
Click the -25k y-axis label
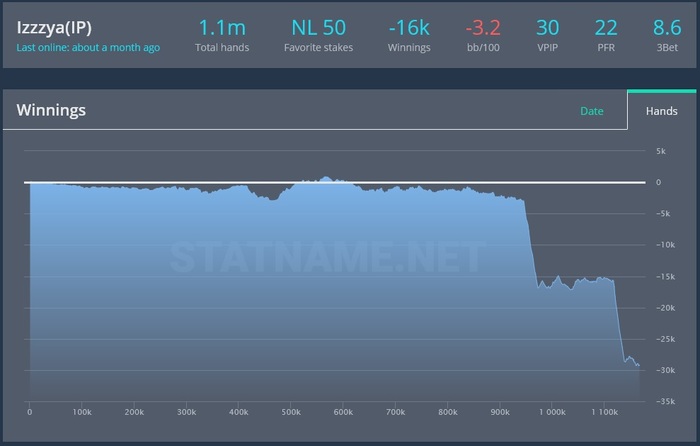tap(665, 339)
